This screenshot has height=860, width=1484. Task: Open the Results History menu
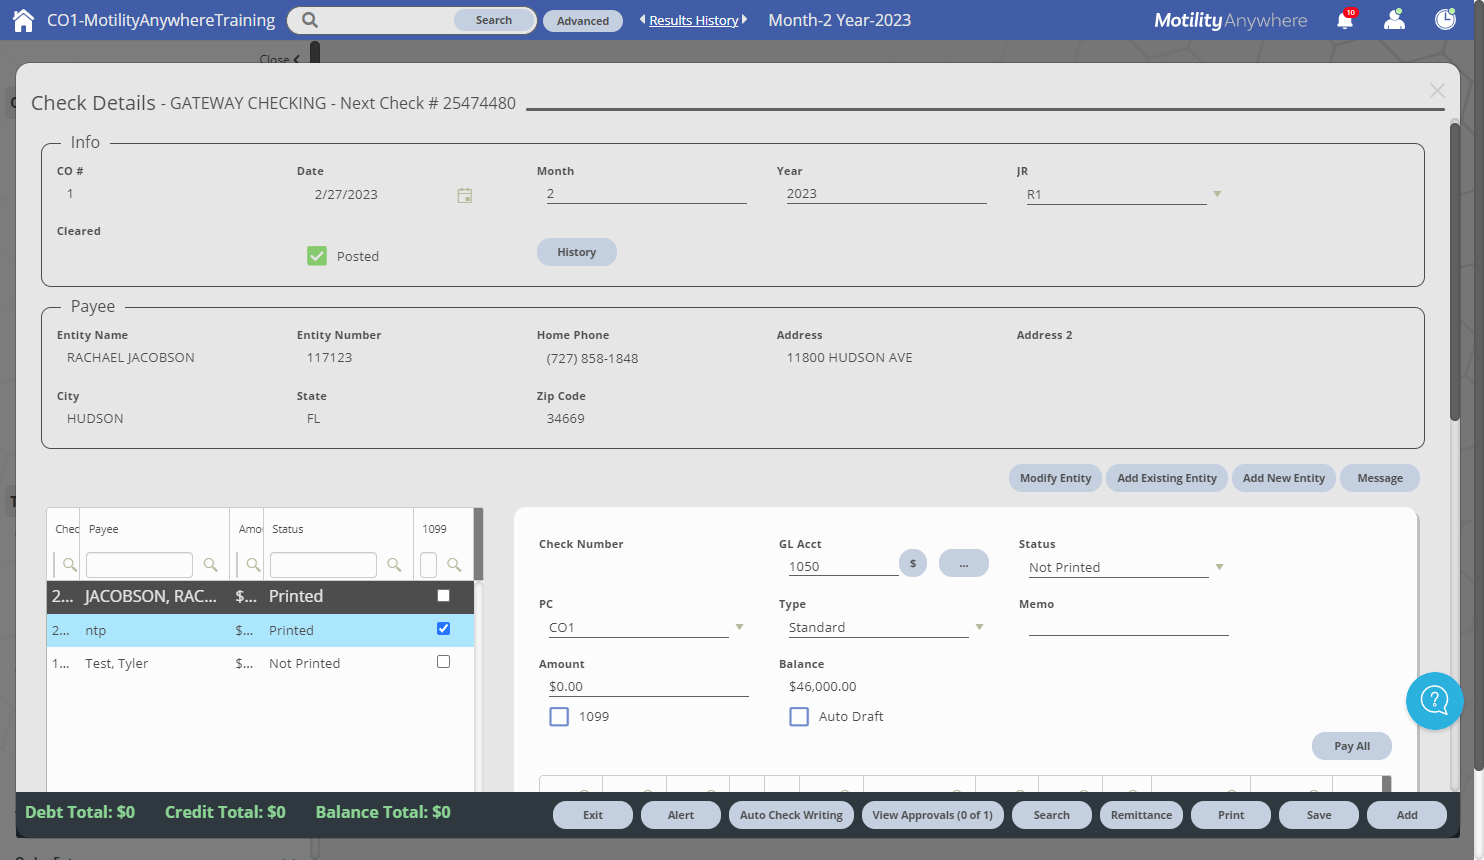(694, 19)
